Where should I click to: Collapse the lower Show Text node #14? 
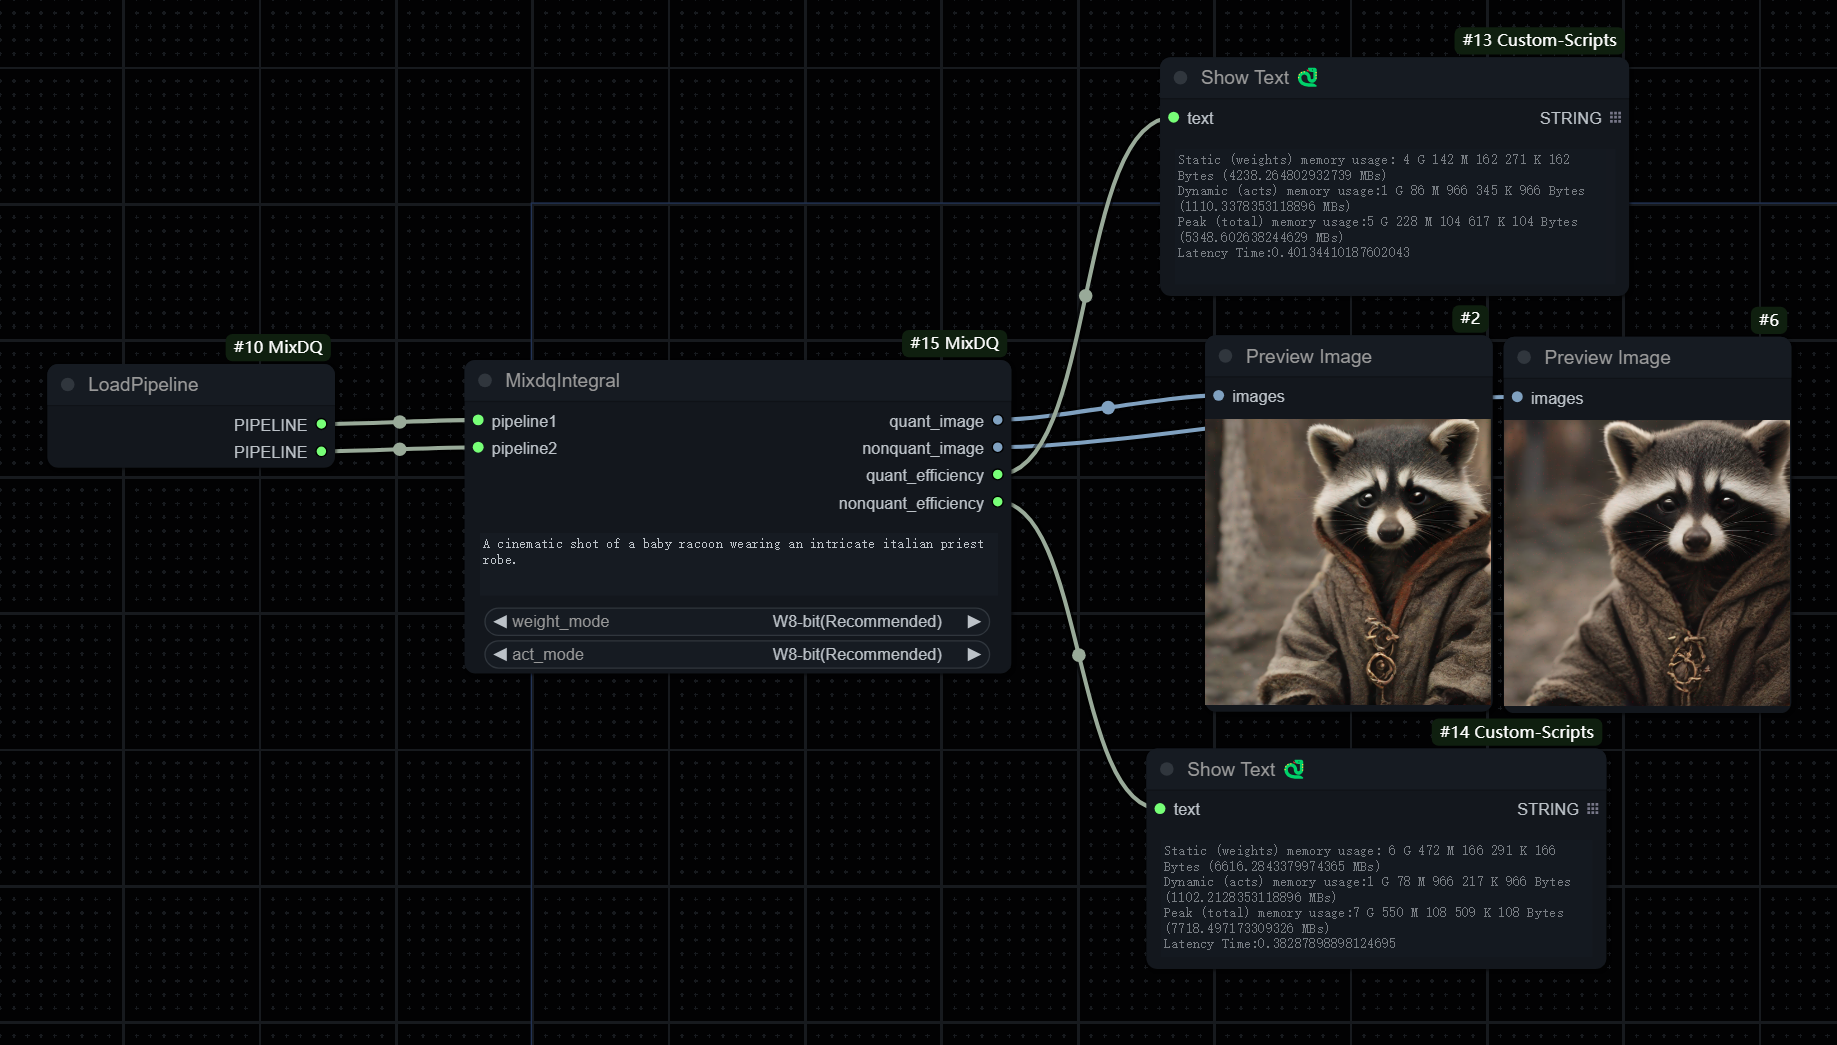1167,770
